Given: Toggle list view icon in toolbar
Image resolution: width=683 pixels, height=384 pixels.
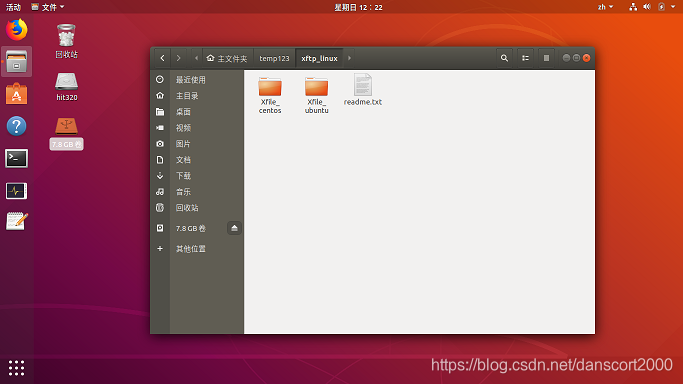Looking at the screenshot, I should point(525,58).
